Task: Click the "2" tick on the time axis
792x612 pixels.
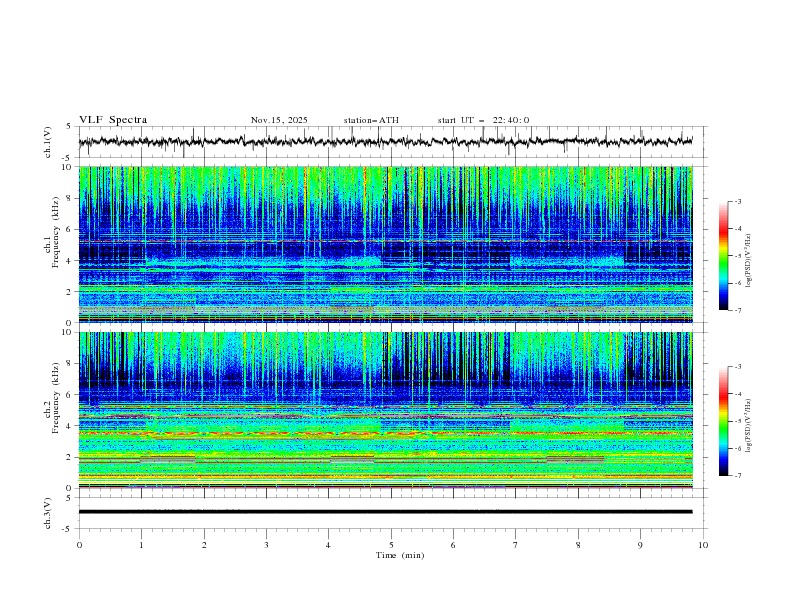Action: [x=204, y=545]
